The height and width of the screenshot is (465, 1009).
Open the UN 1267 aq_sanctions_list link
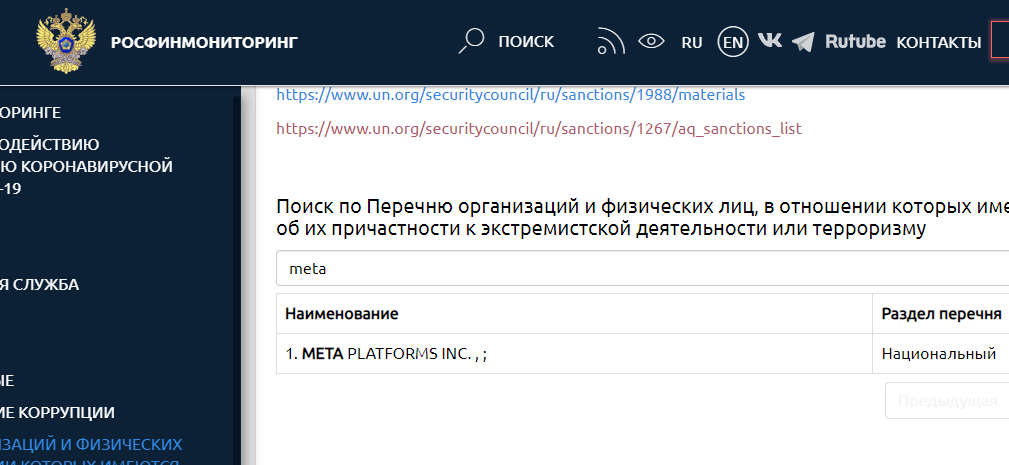(x=538, y=128)
